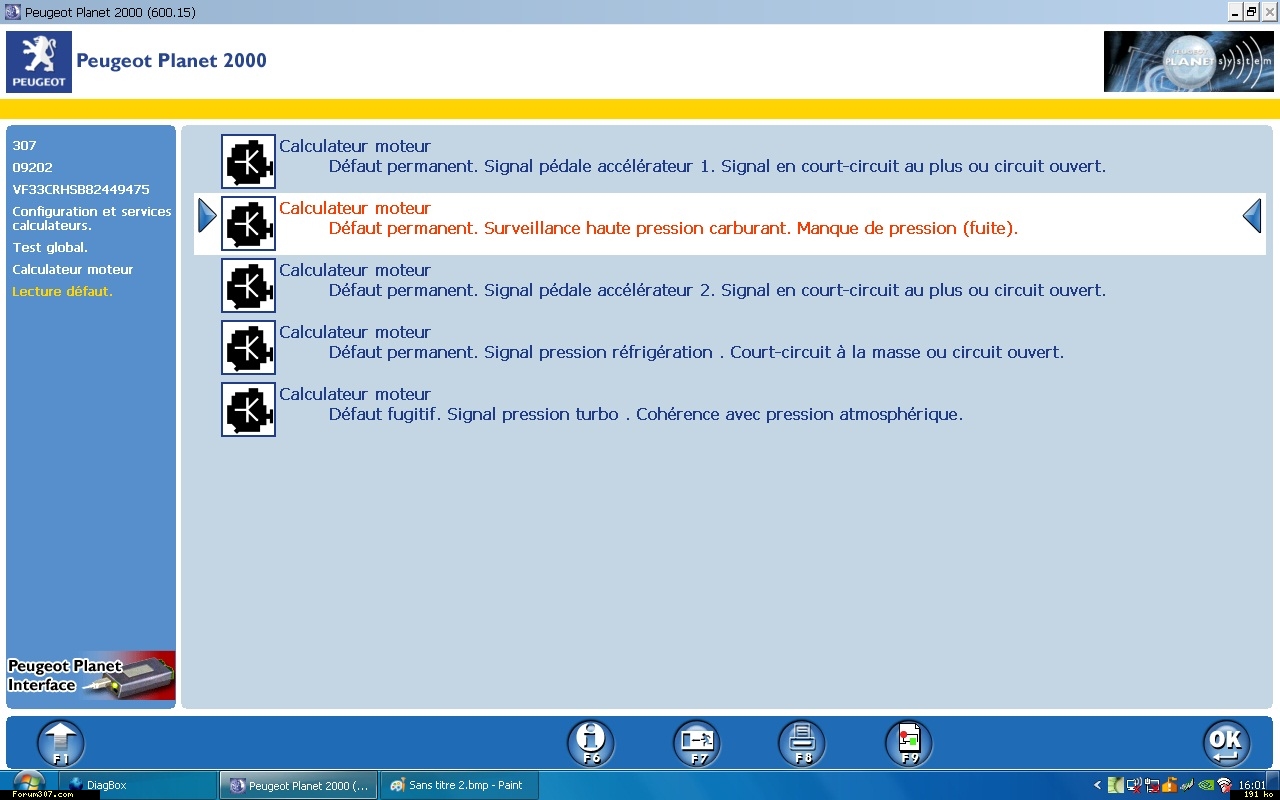Click blue arrow to the right of the selected fault row
This screenshot has height=800, width=1280.
tap(1252, 216)
